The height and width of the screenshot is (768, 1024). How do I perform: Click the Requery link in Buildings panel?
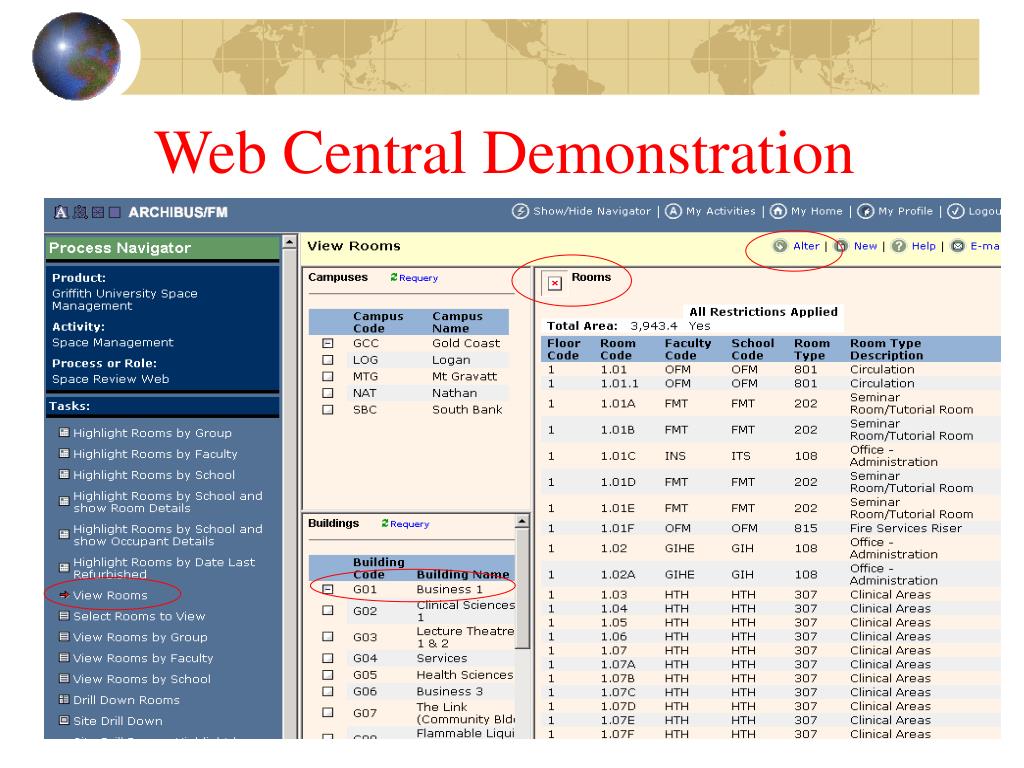(x=409, y=524)
